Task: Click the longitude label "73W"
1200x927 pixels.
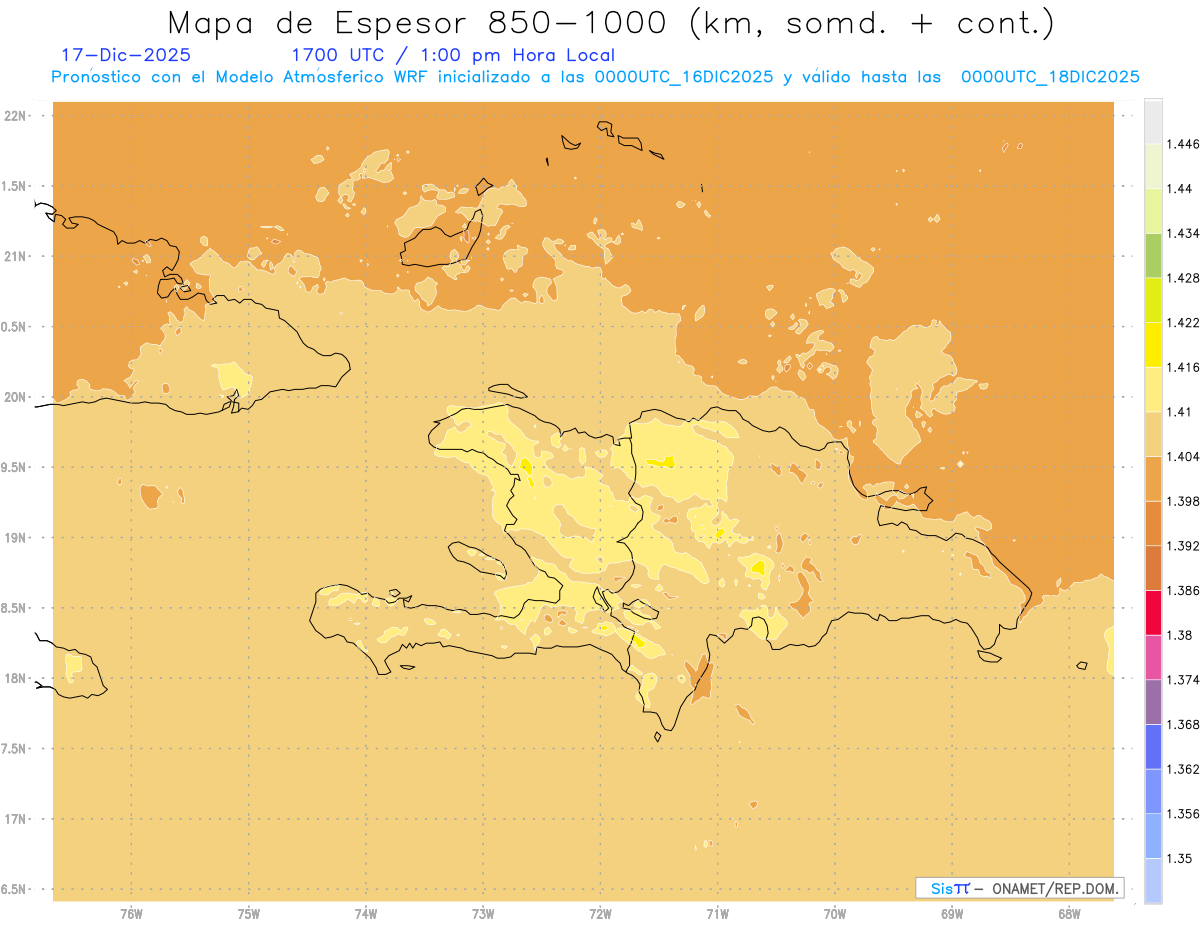Action: [x=483, y=913]
